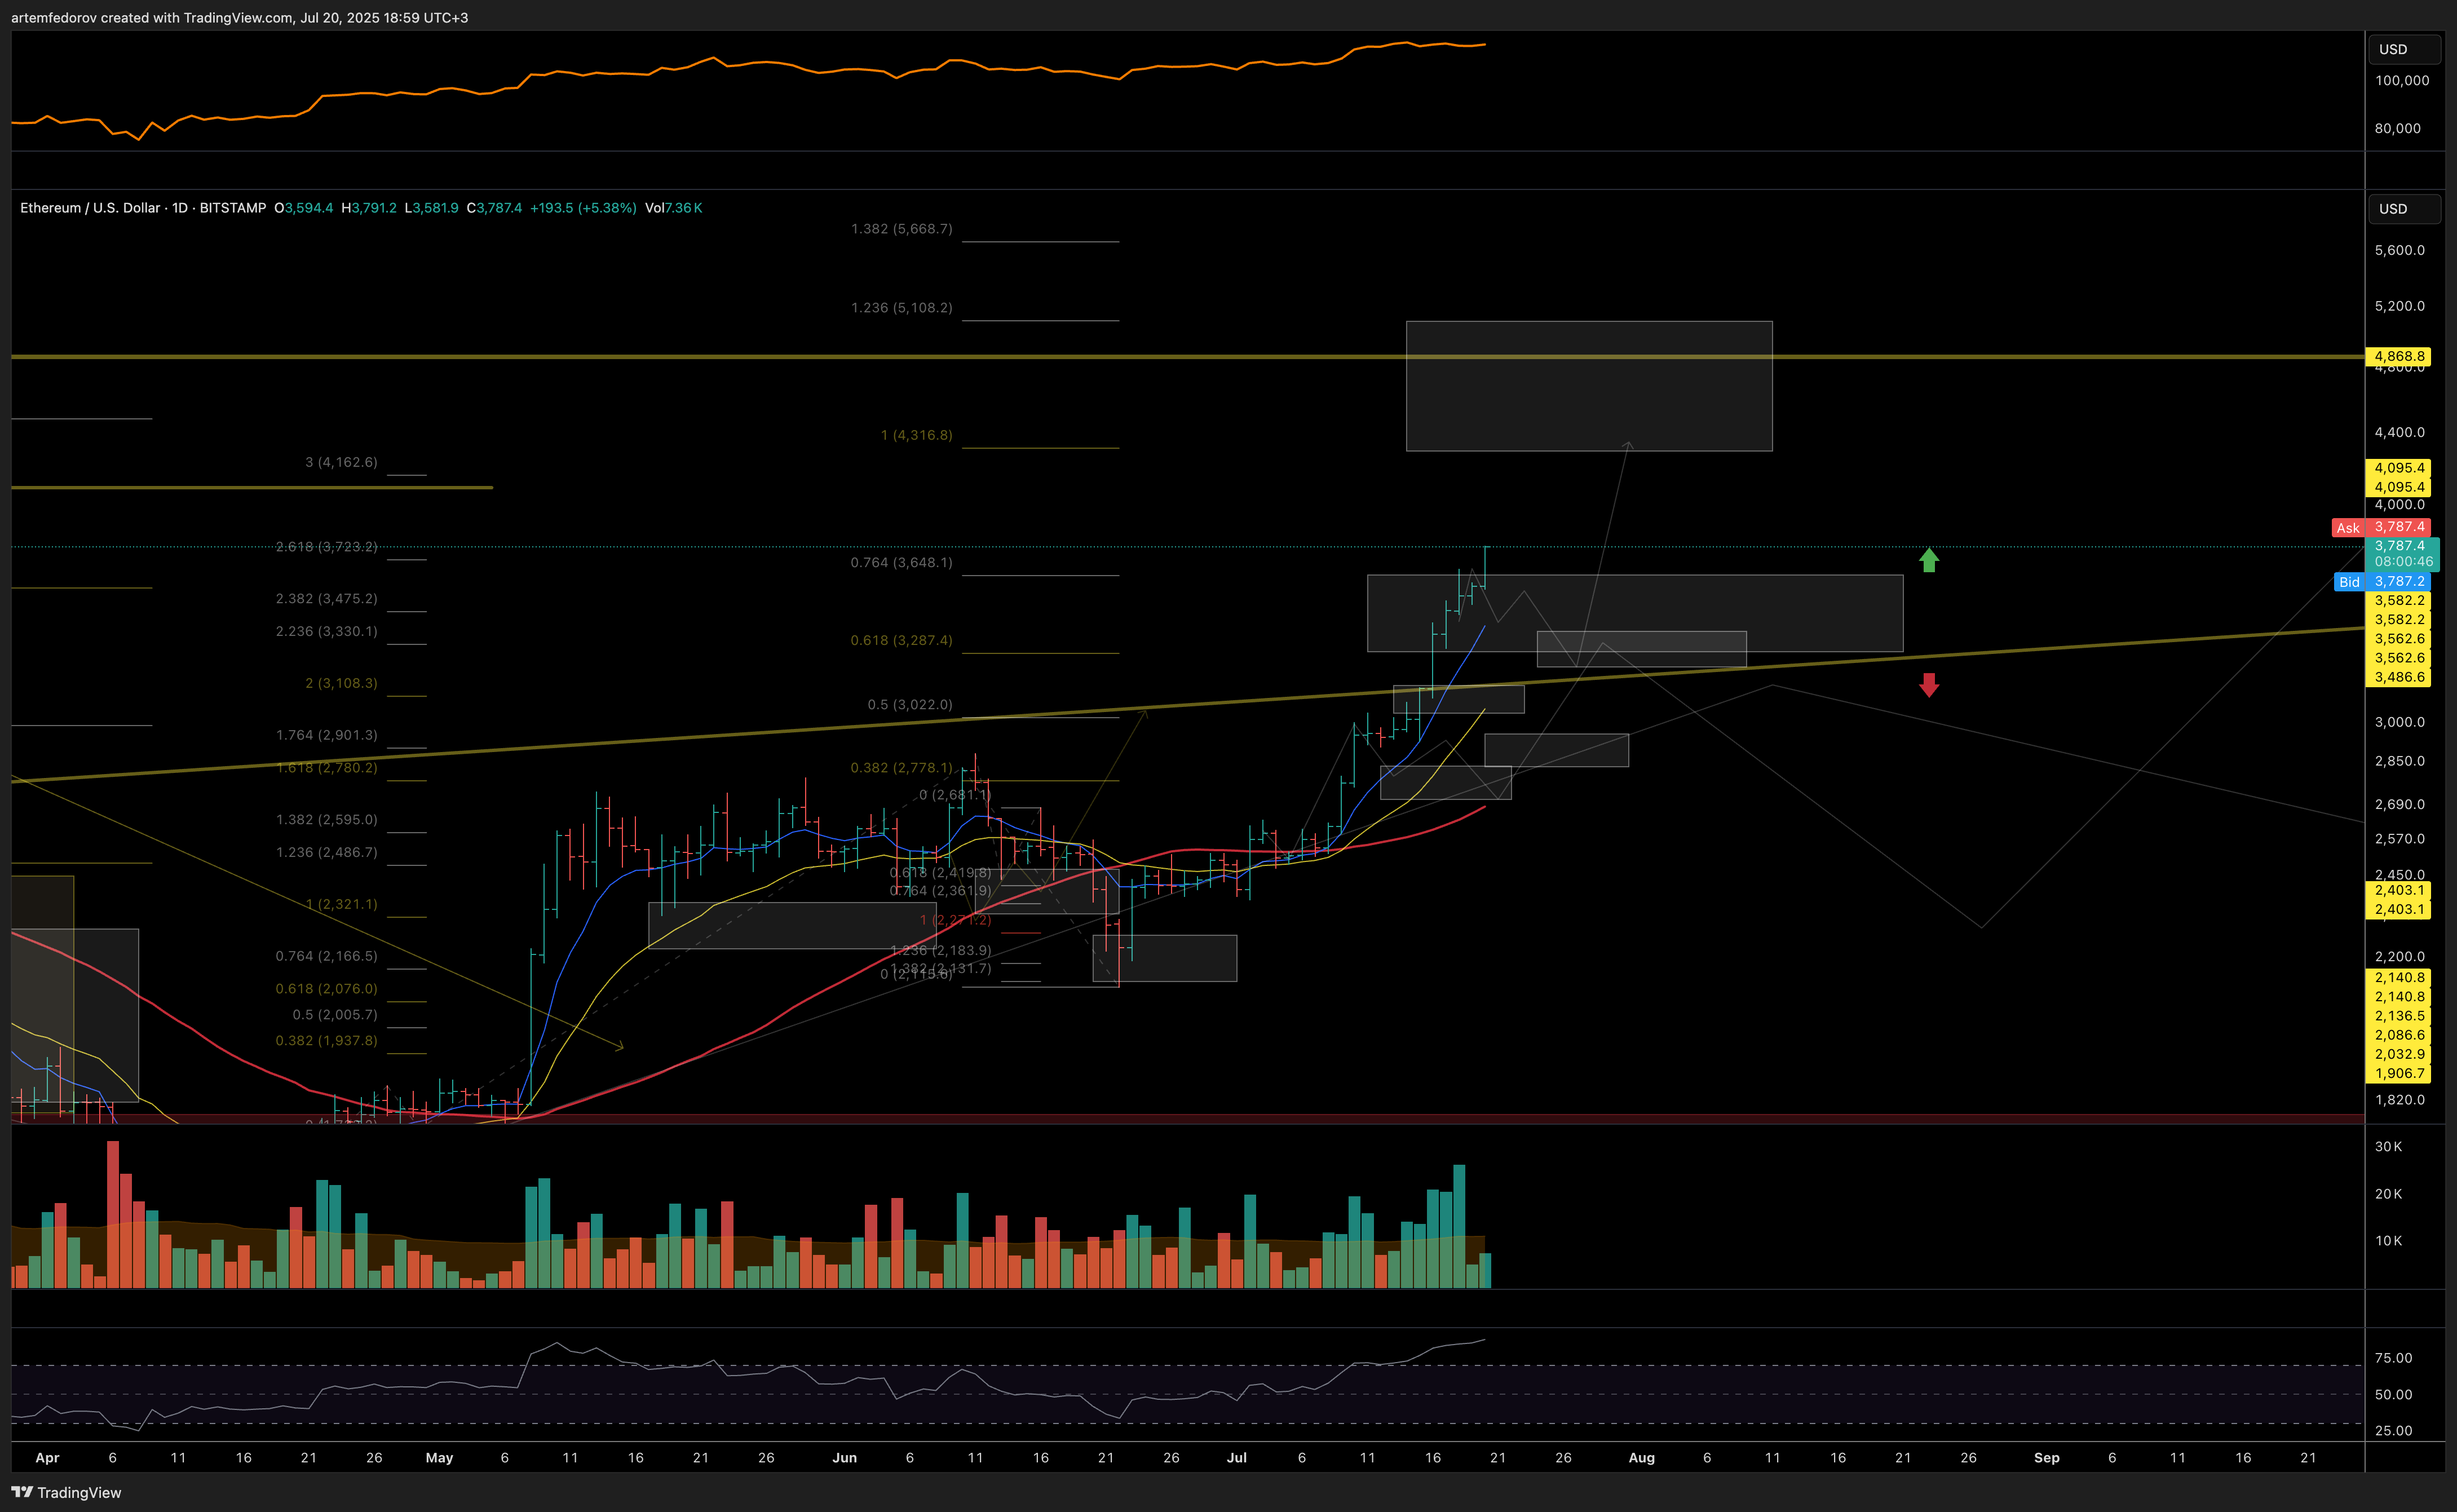Click the TradingView logo at bottom left
Viewport: 2457px width, 1512px height.
pos(66,1492)
